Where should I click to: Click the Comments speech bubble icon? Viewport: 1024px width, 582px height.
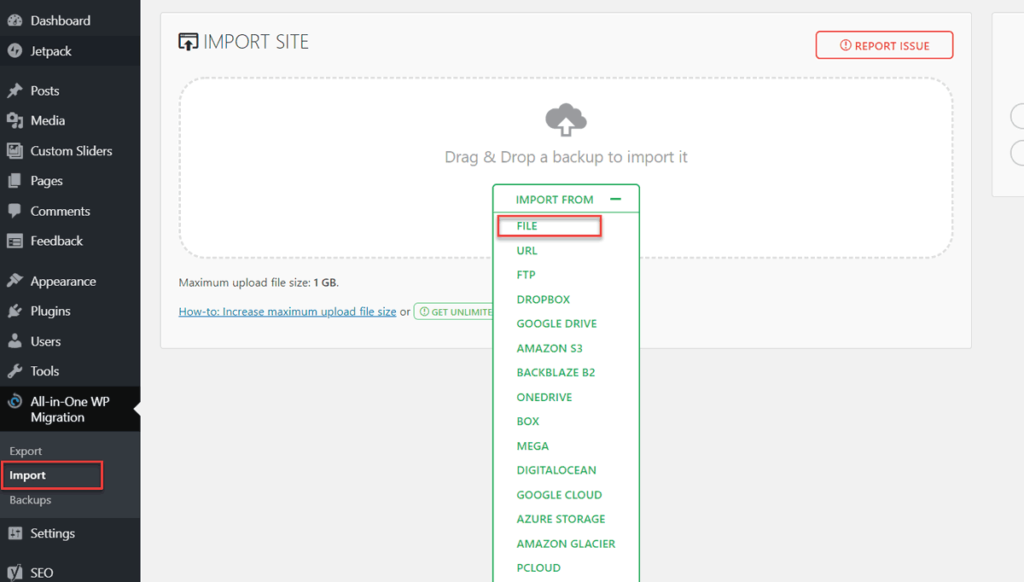tap(14, 211)
